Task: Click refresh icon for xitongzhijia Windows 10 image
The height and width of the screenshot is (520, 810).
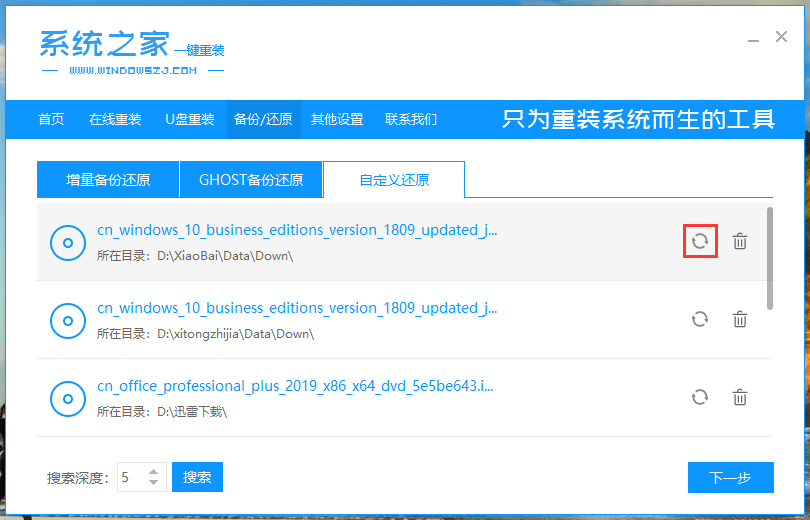Action: pyautogui.click(x=700, y=319)
